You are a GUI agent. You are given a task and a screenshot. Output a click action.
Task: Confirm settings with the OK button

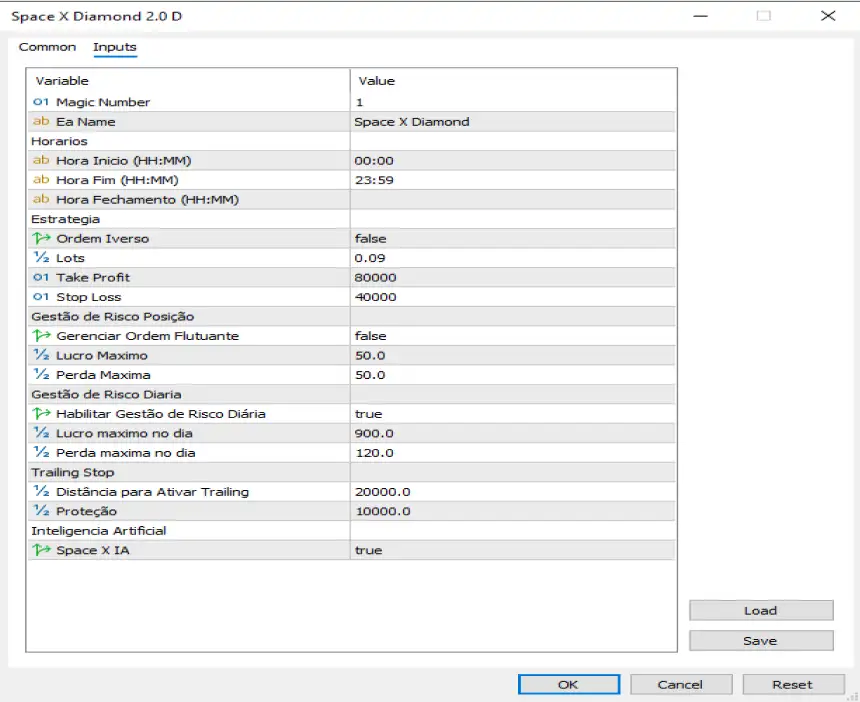pos(568,685)
